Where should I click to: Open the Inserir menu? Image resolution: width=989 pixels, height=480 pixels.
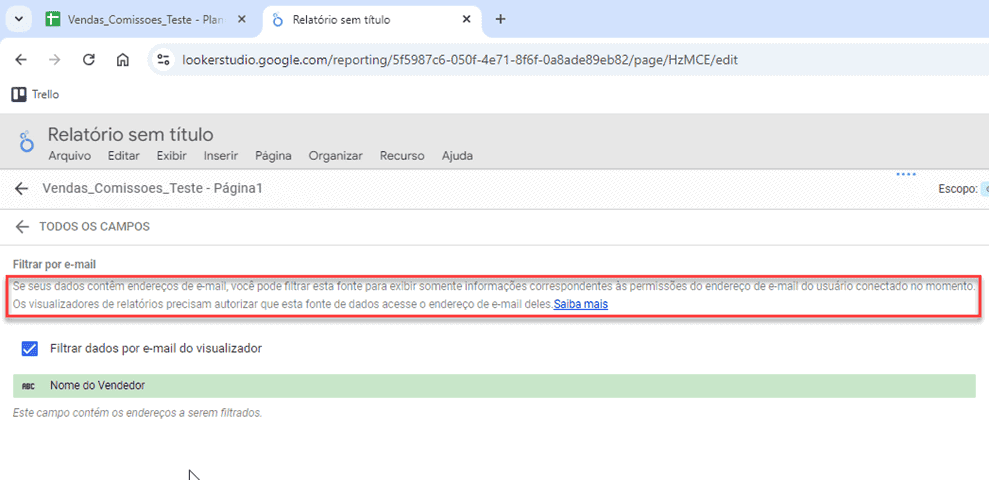point(220,156)
